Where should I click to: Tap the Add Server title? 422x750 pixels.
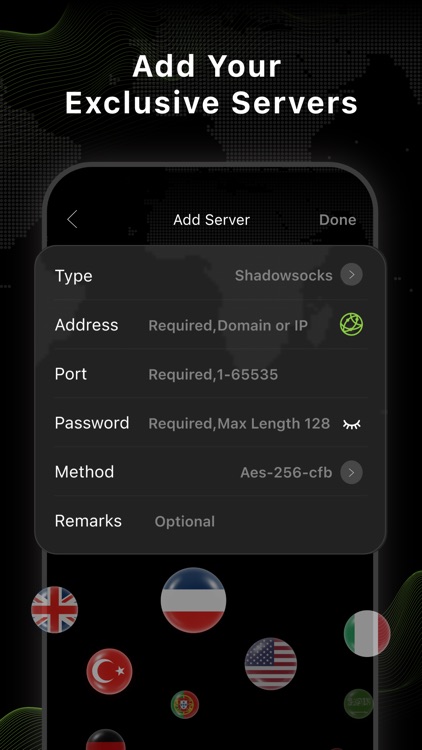coord(211,220)
